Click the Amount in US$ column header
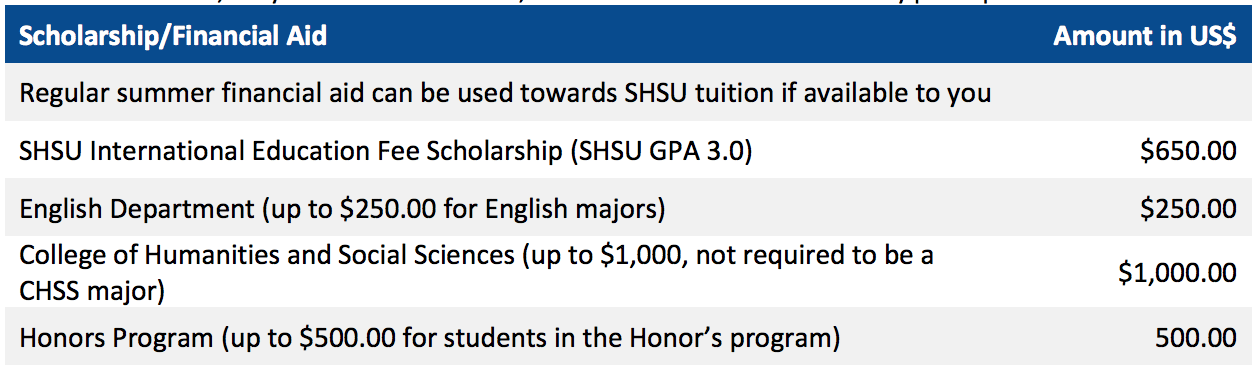The height and width of the screenshot is (370, 1256). tap(1145, 36)
